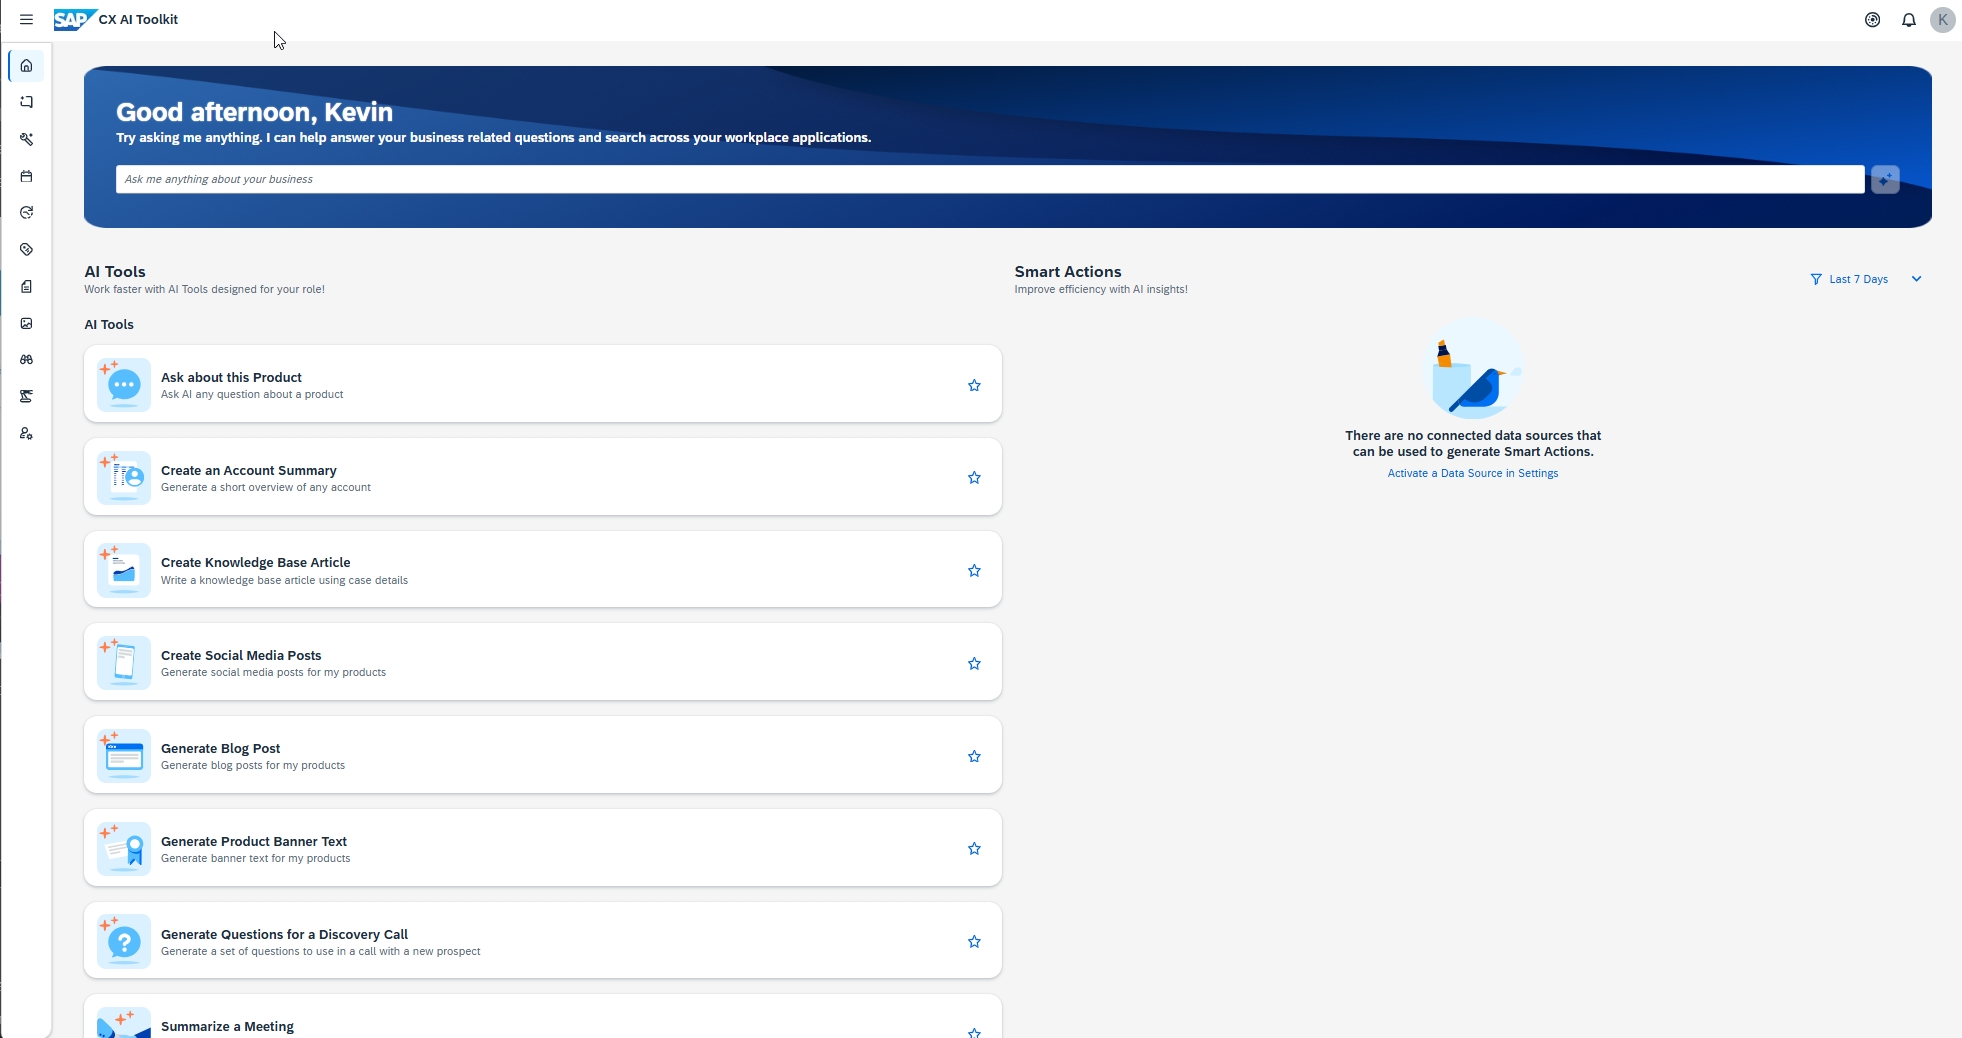Open the history refresh sidebar icon
The image size is (1962, 1038).
[27, 213]
